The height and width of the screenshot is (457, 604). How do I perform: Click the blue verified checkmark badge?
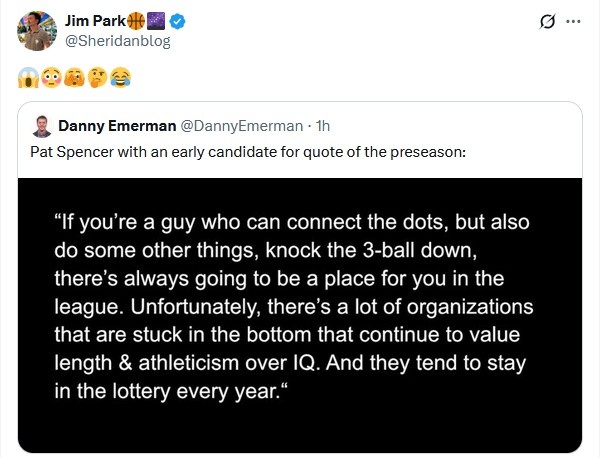pyautogui.click(x=177, y=21)
